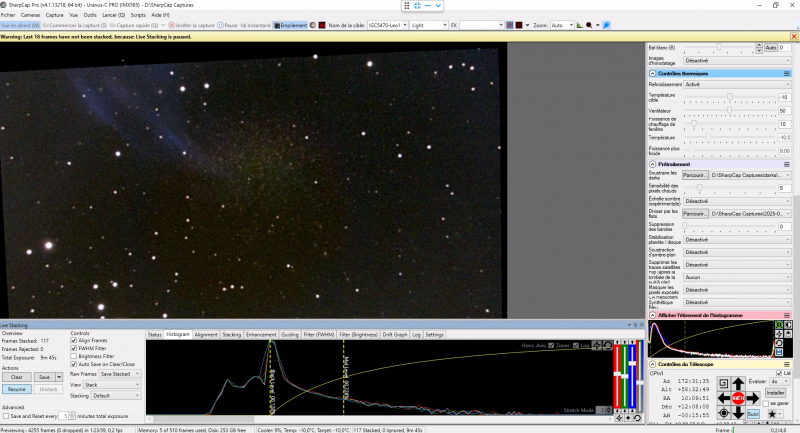
Task: Open the Outils menu
Action: pos(90,15)
